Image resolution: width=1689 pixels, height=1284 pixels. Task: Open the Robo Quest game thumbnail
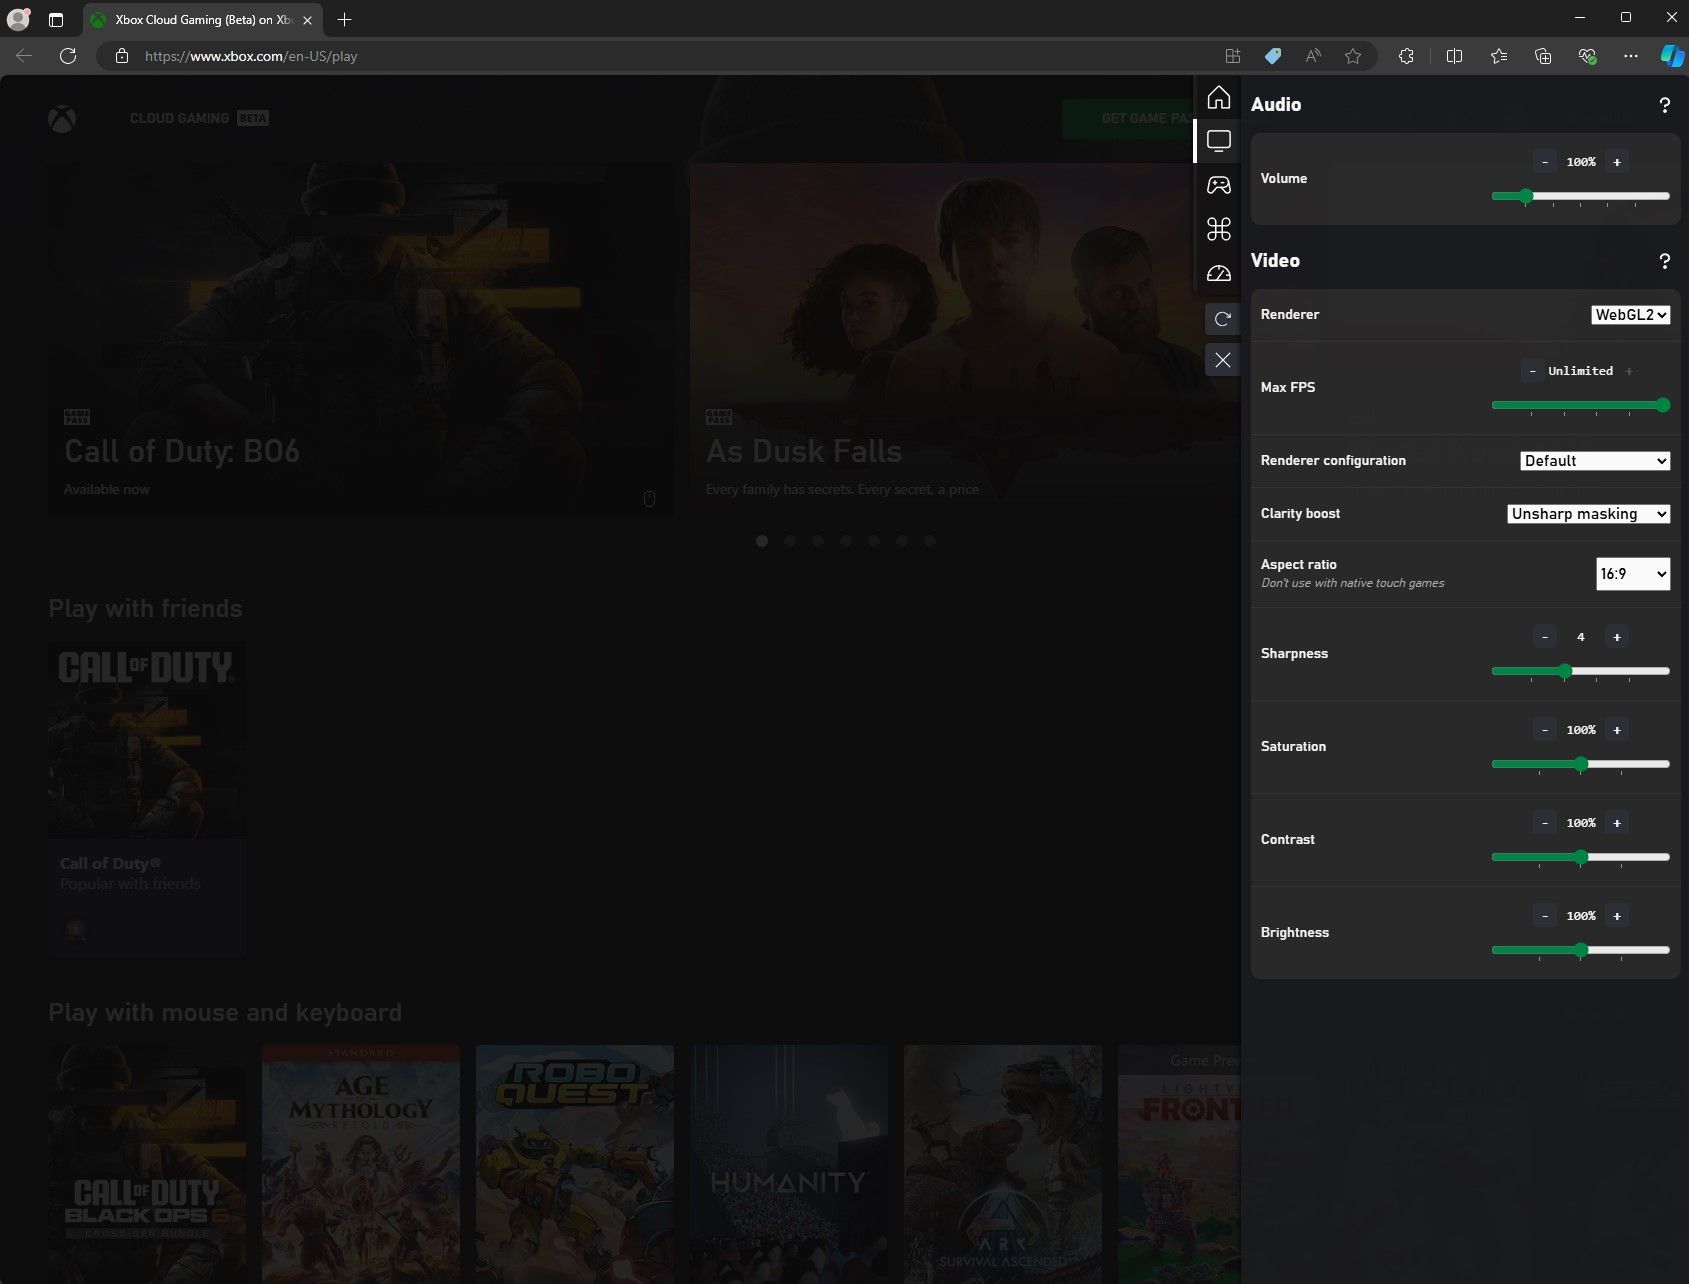[575, 1164]
